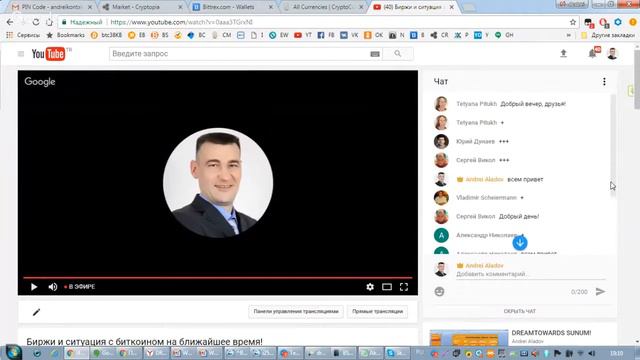
Task: Open the YouTube guide hamburger menu
Action: pyautogui.click(x=21, y=54)
